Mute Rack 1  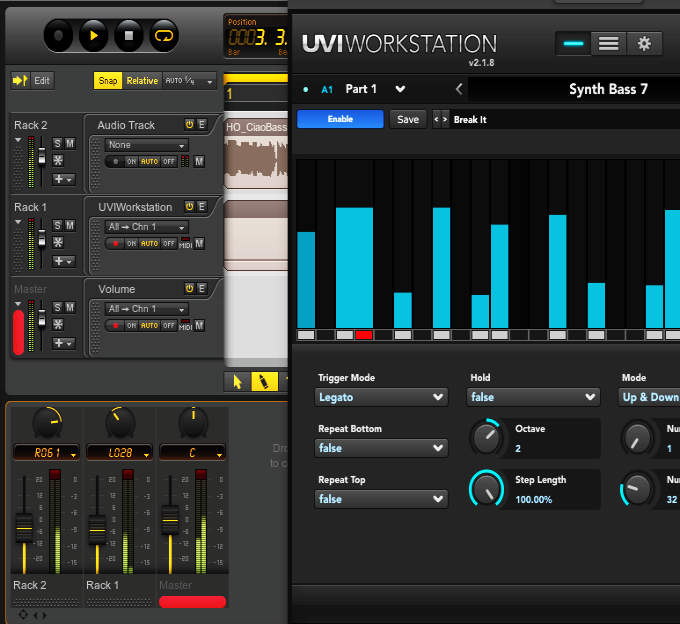tap(69, 225)
